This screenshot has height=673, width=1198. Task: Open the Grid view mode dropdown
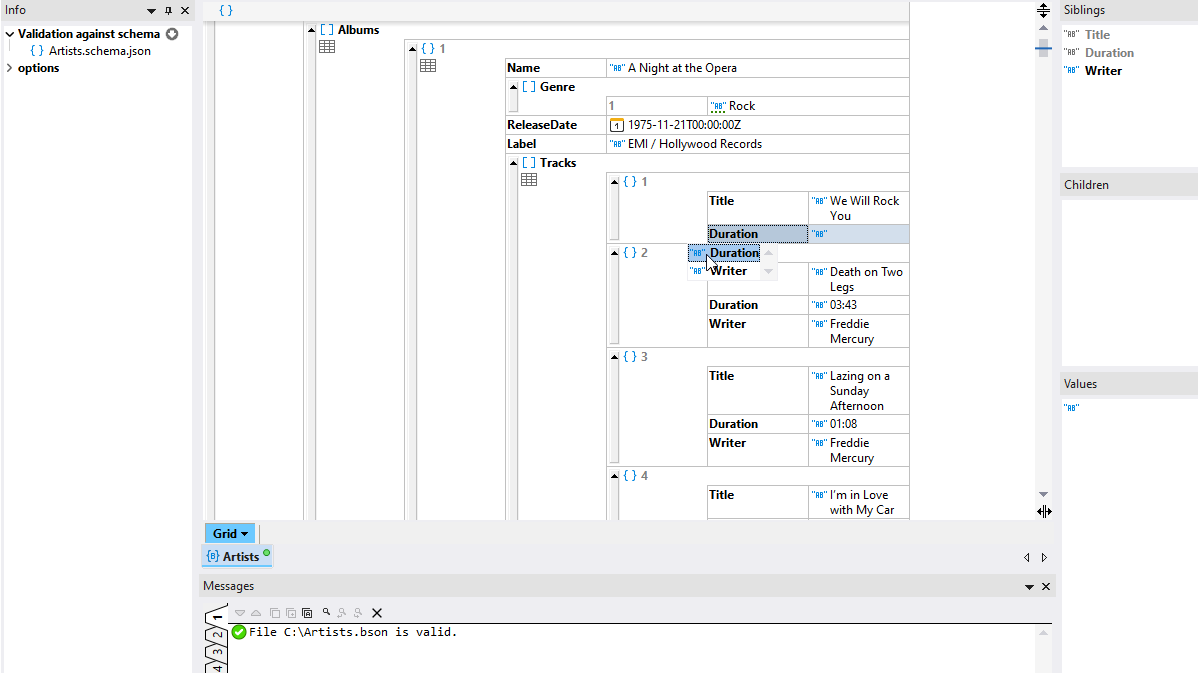[230, 534]
